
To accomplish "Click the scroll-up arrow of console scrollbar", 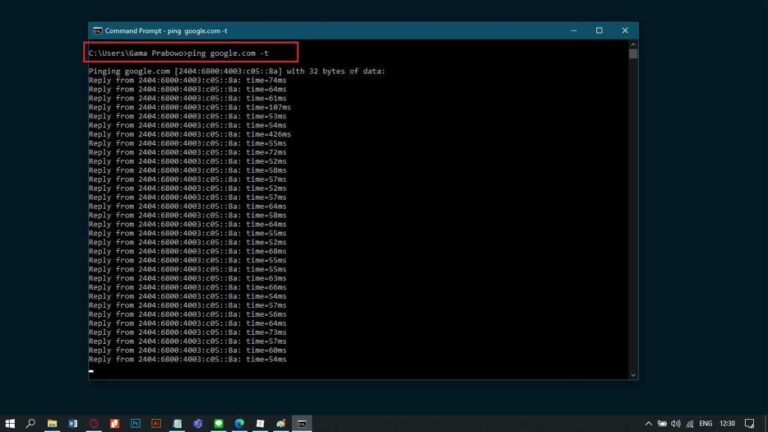I will click(633, 45).
